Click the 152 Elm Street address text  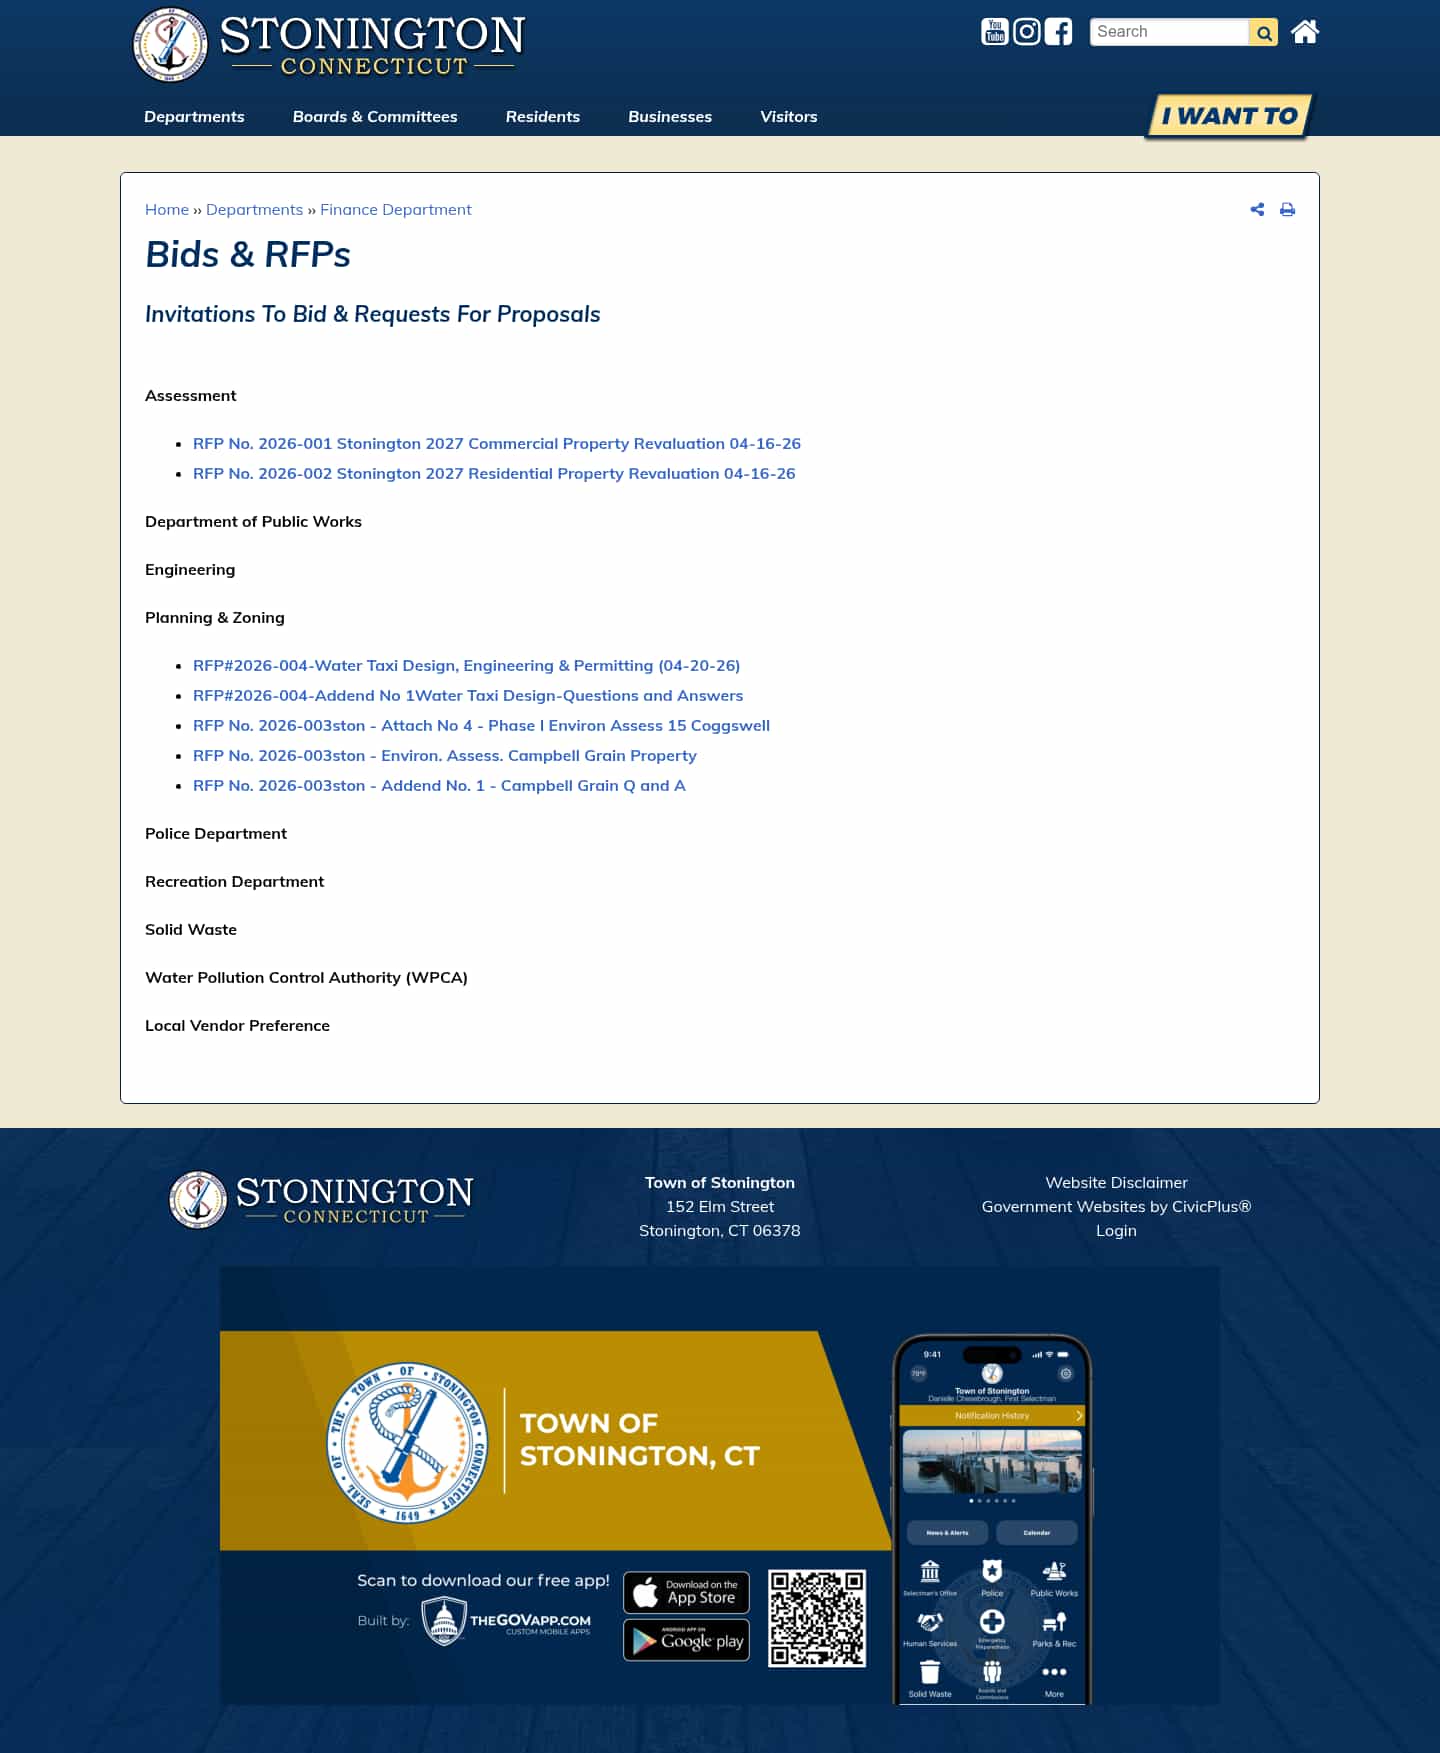tap(720, 1206)
